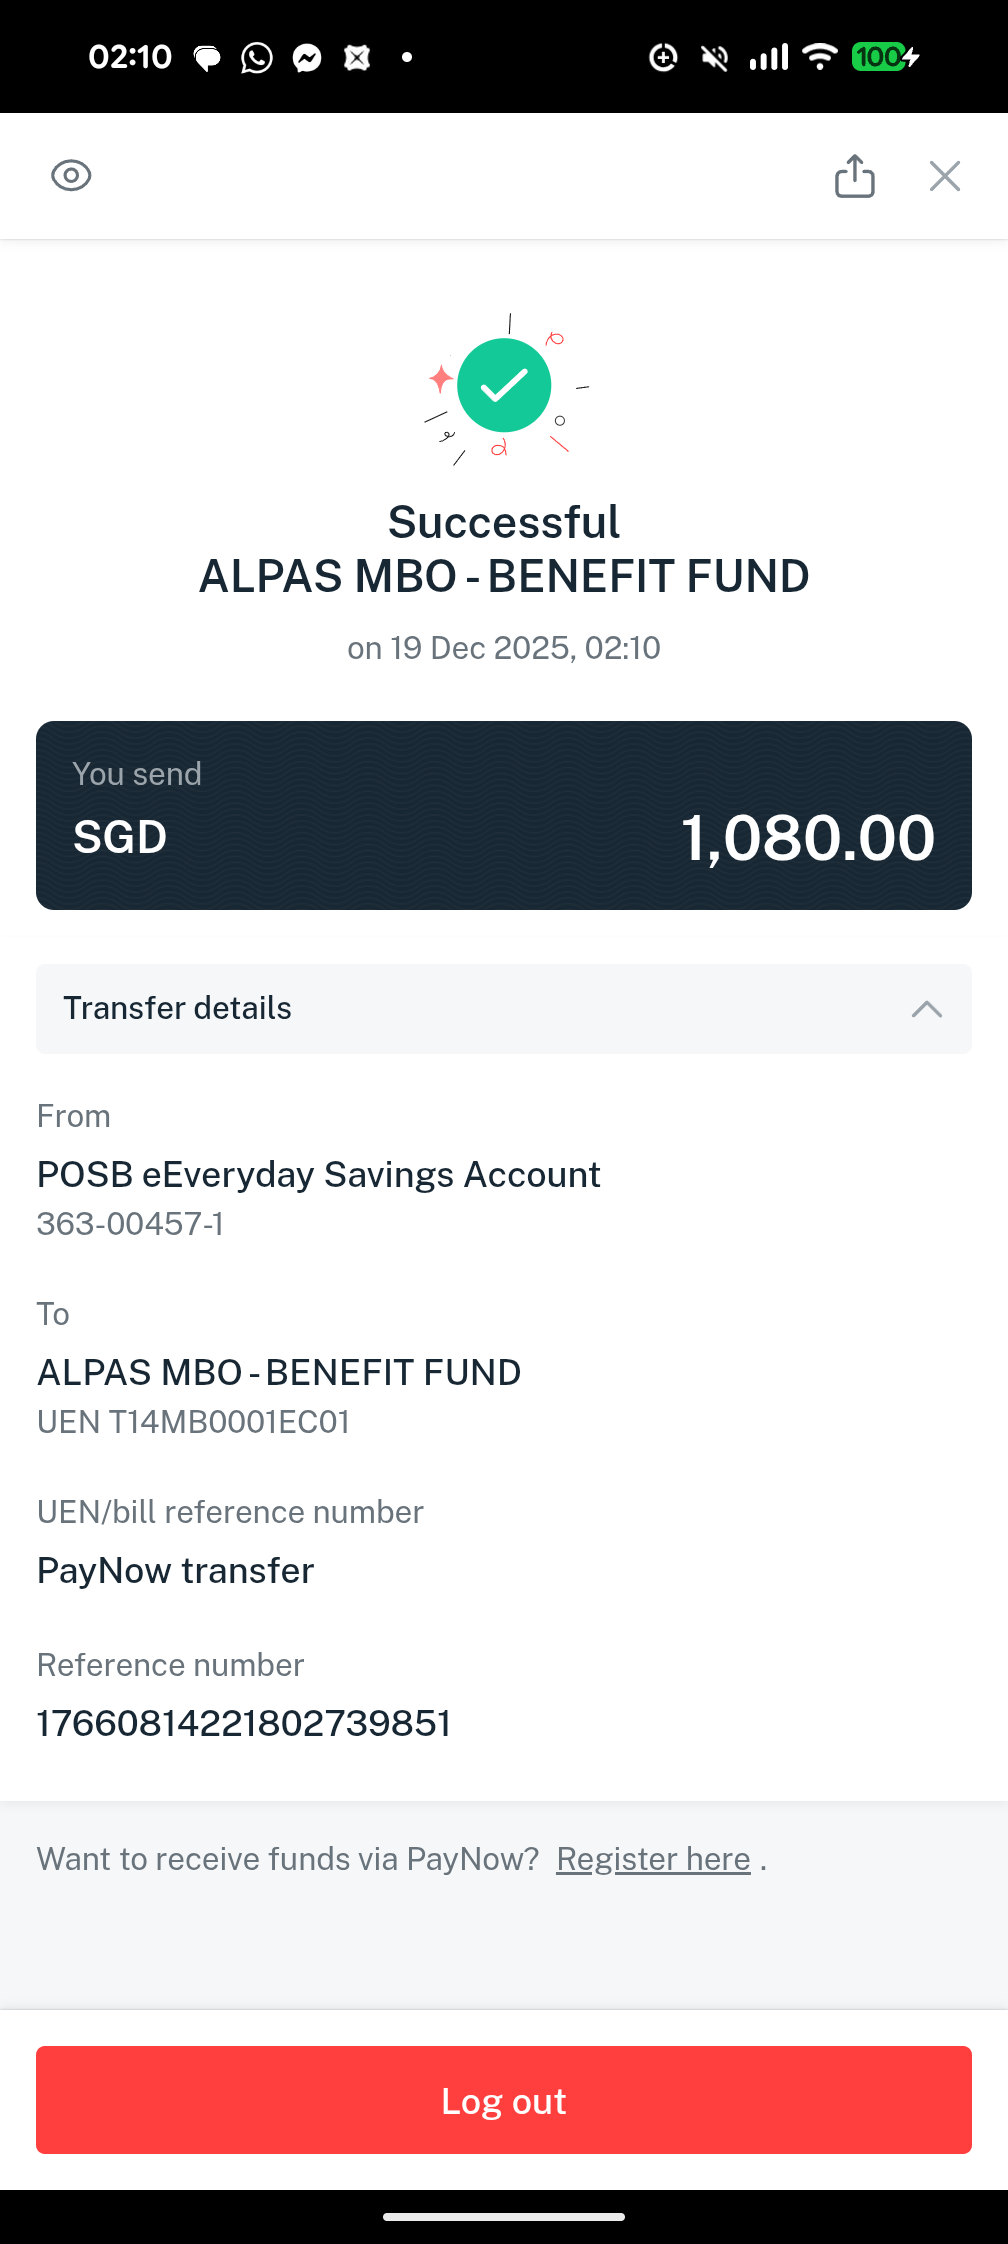This screenshot has height=2244, width=1008.
Task: Click the Register here link
Action: click(653, 1859)
